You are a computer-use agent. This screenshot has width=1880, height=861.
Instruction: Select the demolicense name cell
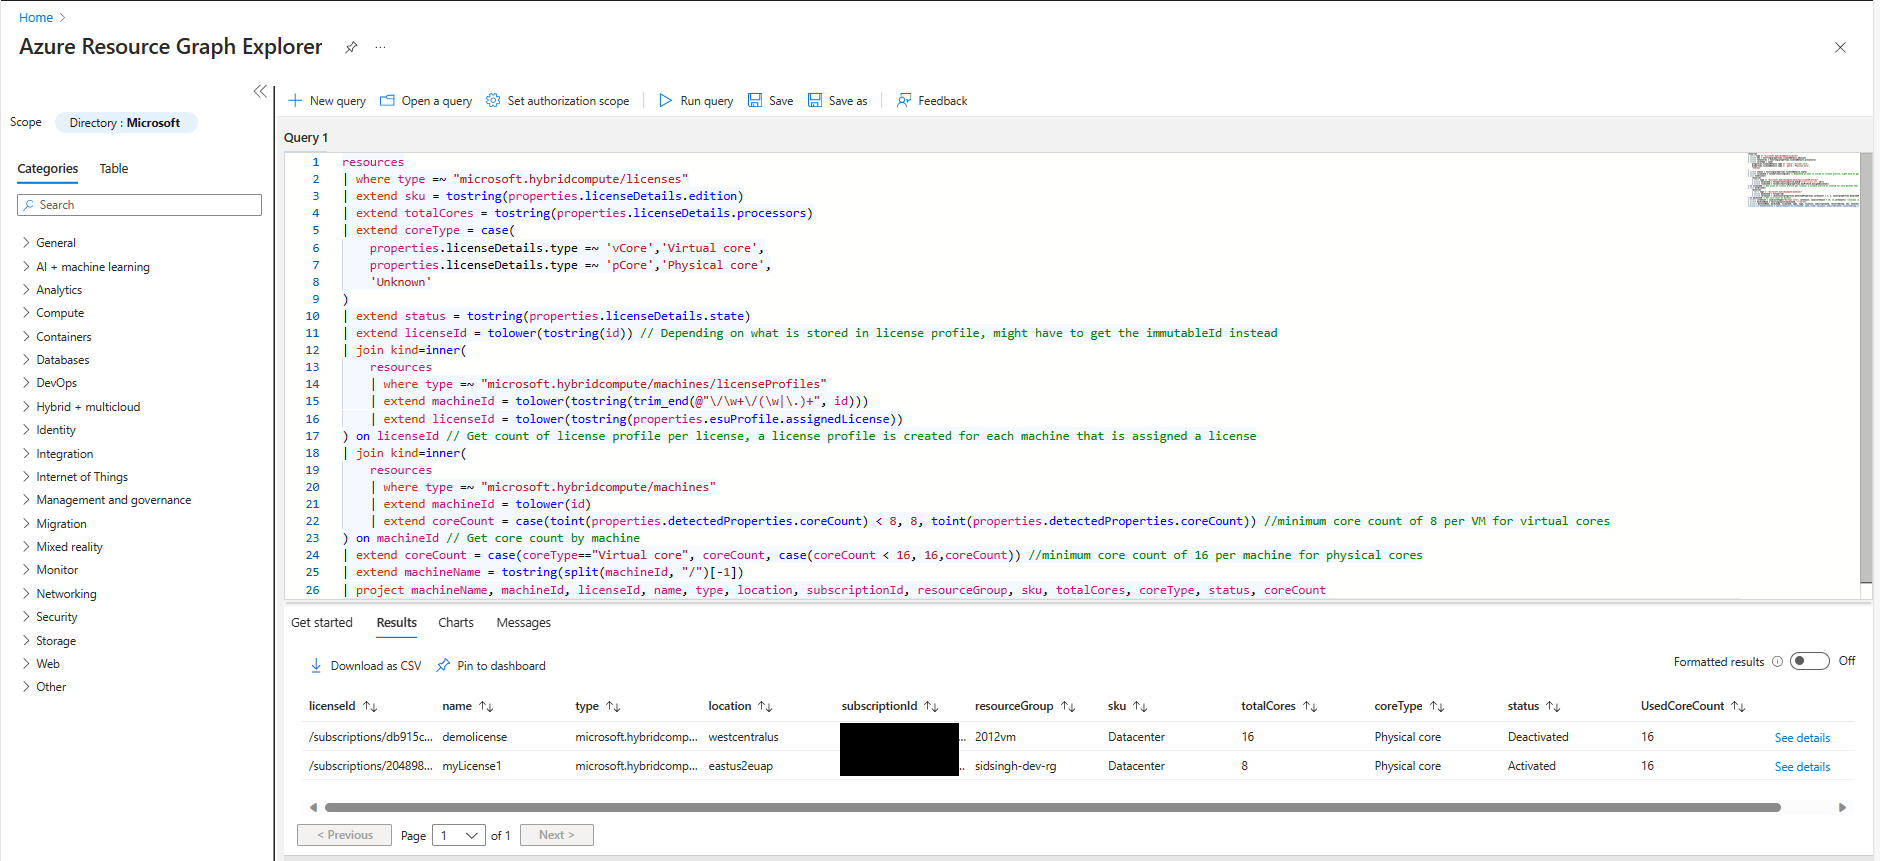click(475, 737)
